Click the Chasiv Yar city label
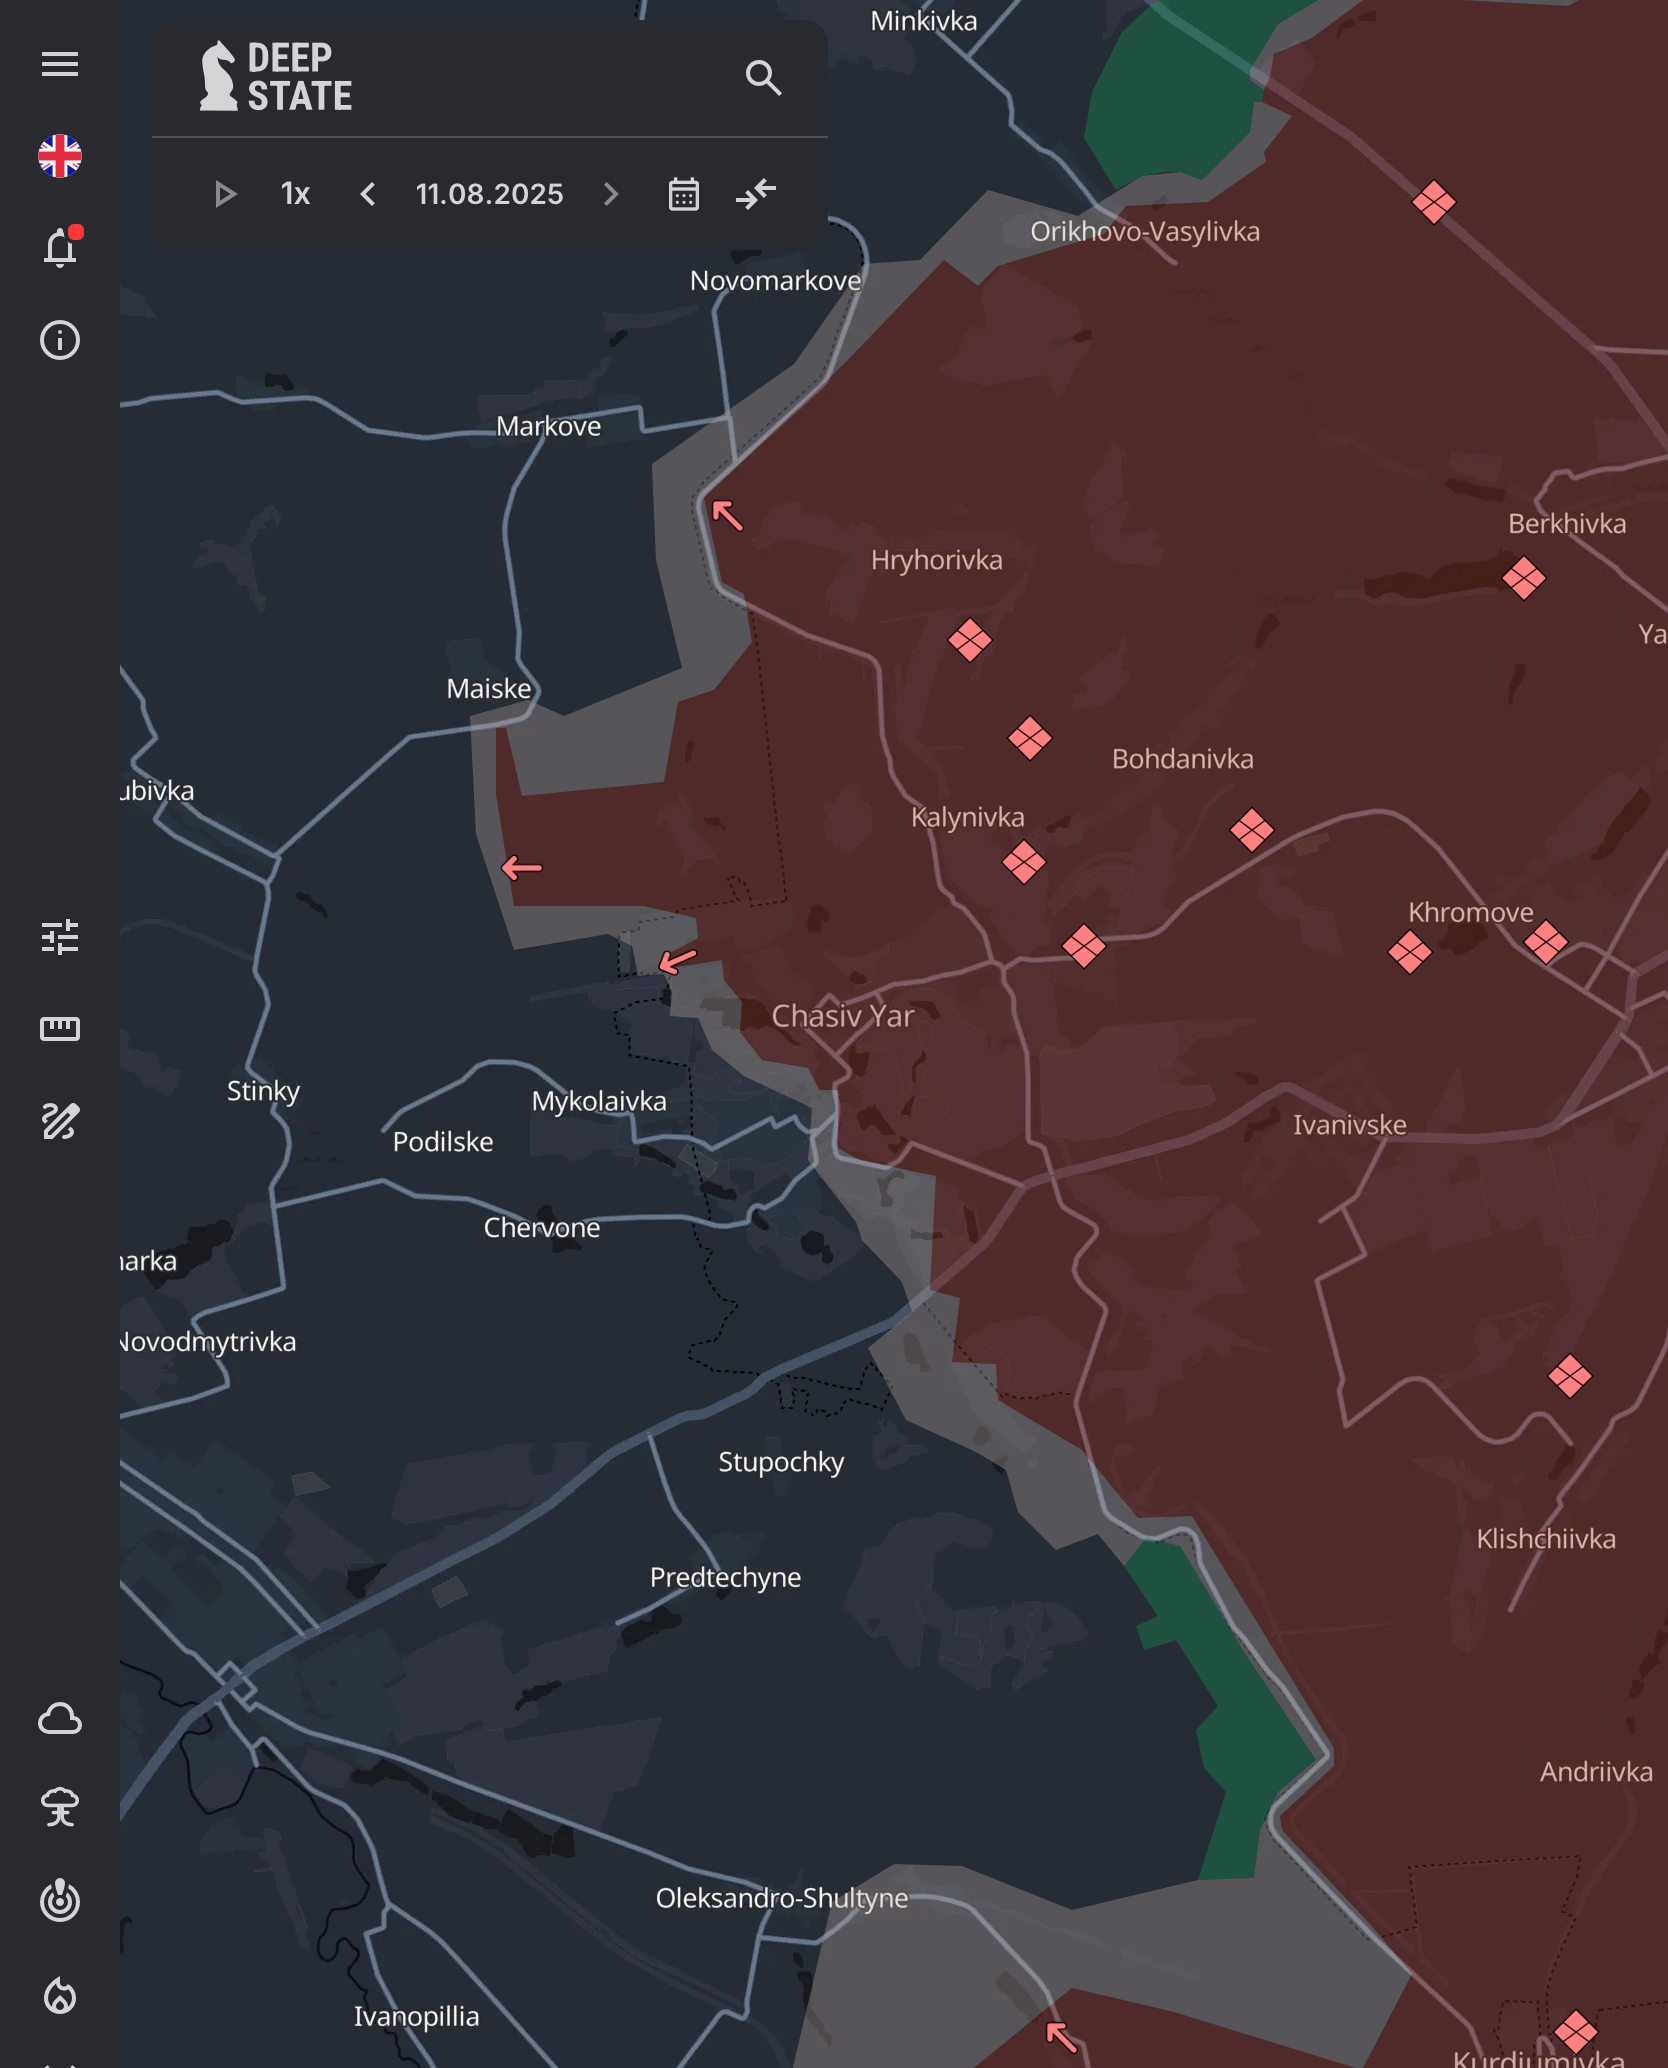The image size is (1668, 2068). pyautogui.click(x=843, y=1016)
